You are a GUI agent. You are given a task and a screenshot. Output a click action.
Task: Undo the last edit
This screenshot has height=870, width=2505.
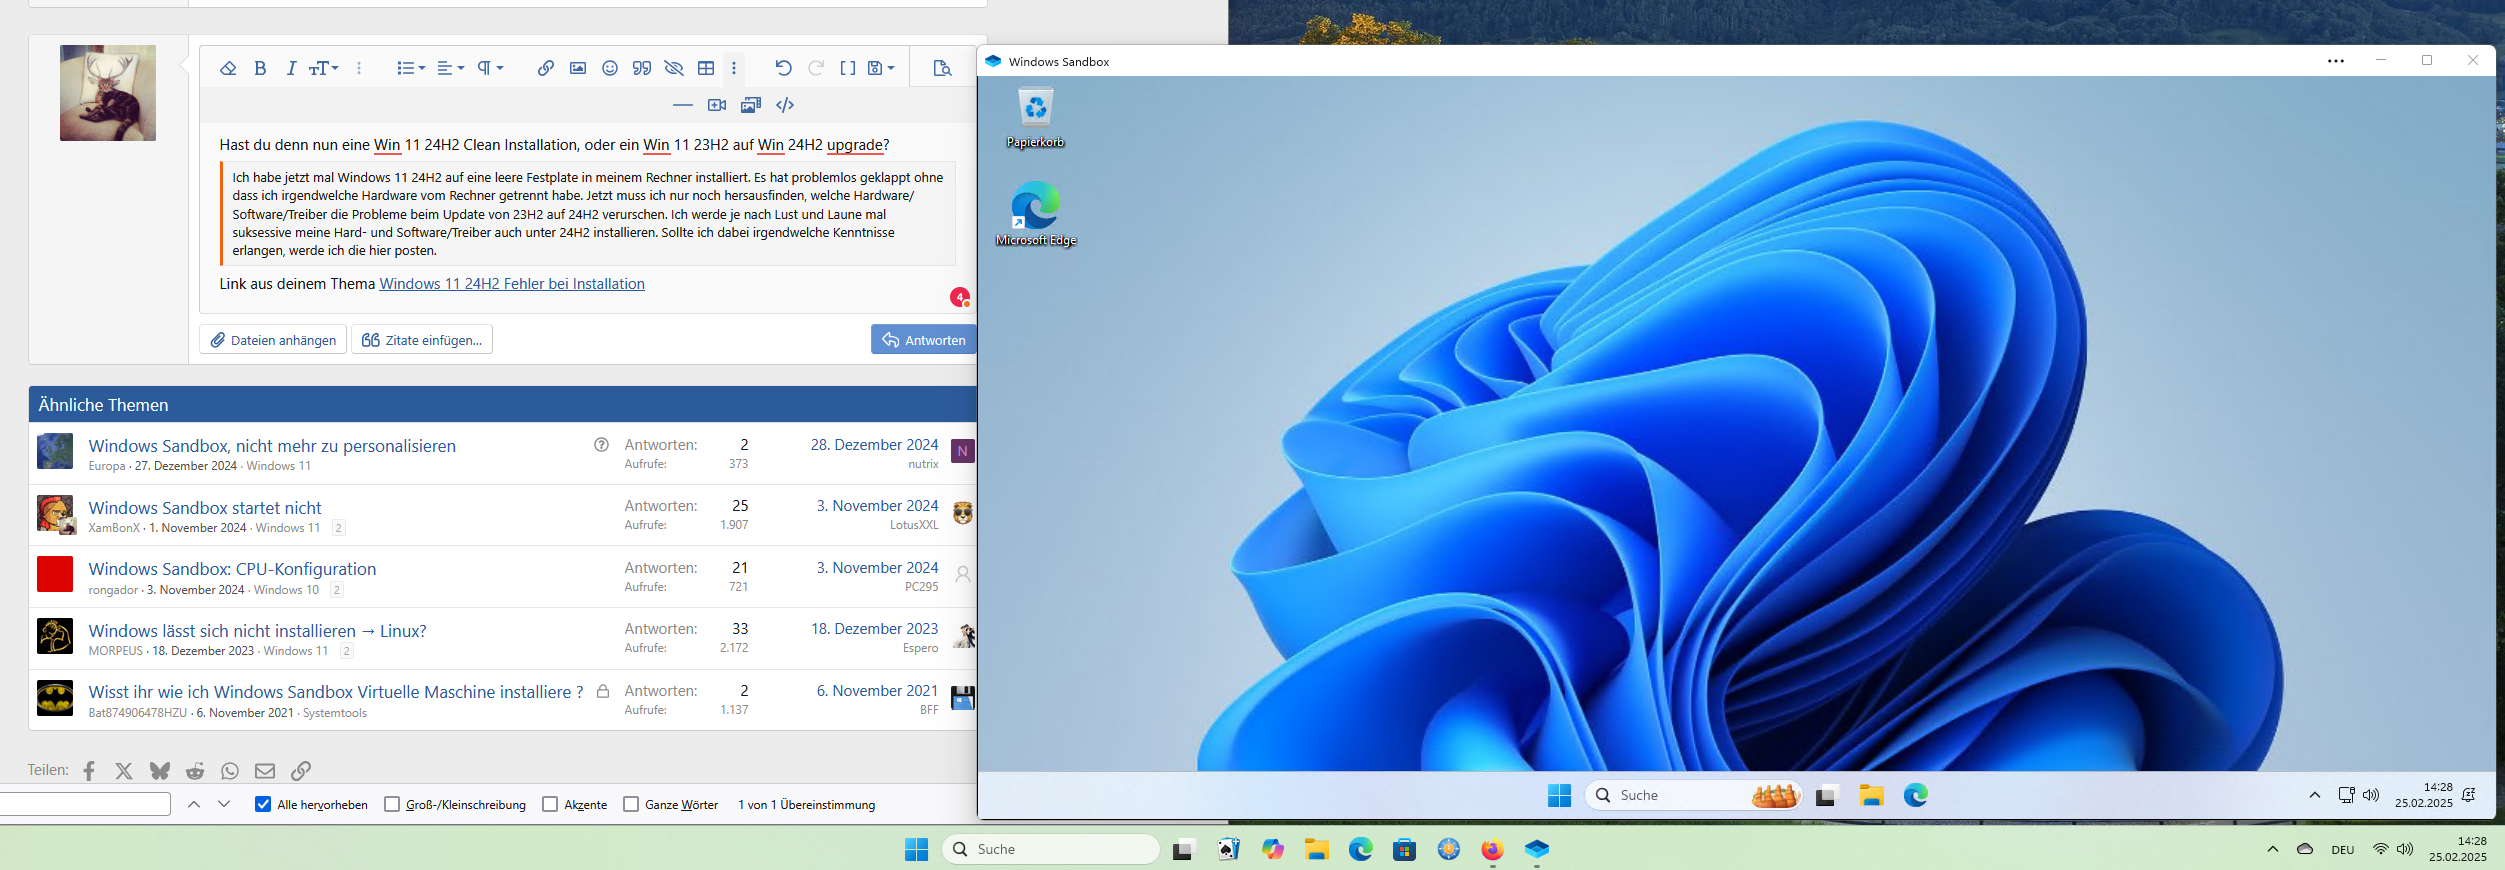point(783,68)
